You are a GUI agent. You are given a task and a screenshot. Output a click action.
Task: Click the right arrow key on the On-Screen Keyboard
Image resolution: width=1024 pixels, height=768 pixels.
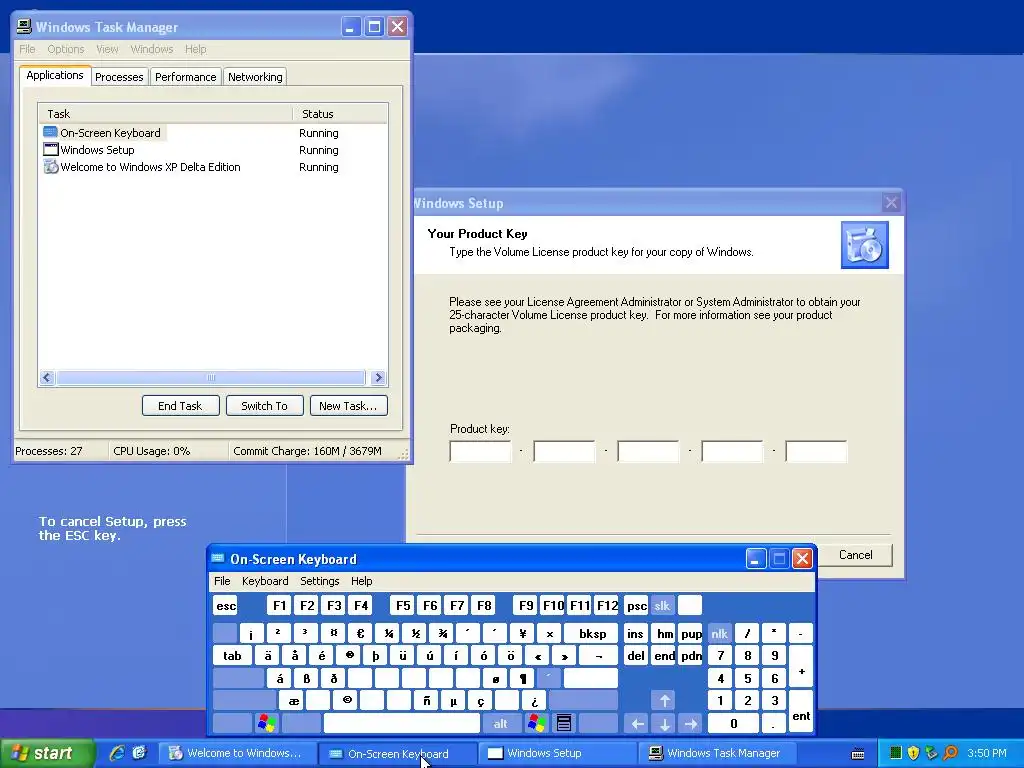[x=691, y=723]
